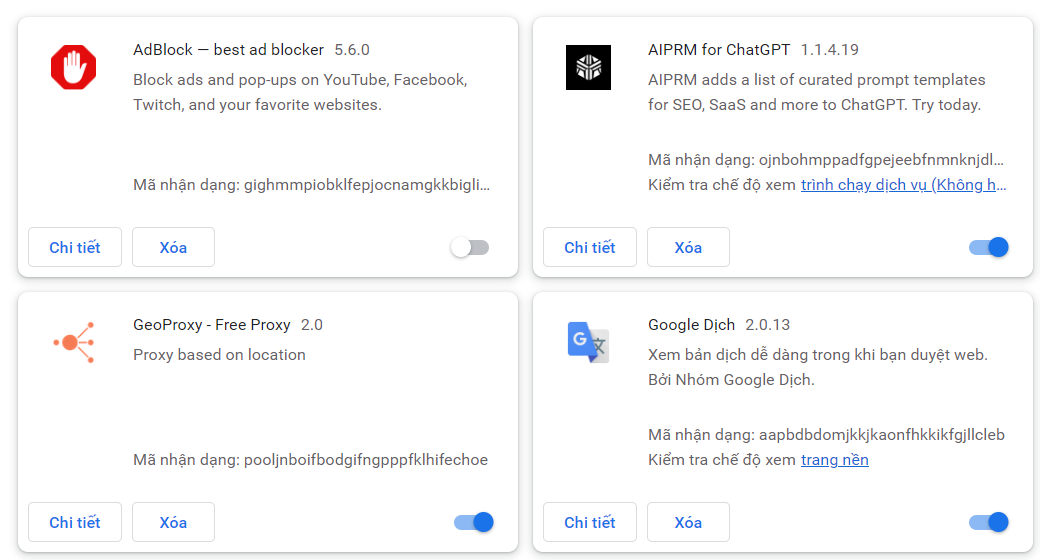1040x560 pixels.
Task: Click Google Dịch version '2.0.13'
Action: point(767,324)
